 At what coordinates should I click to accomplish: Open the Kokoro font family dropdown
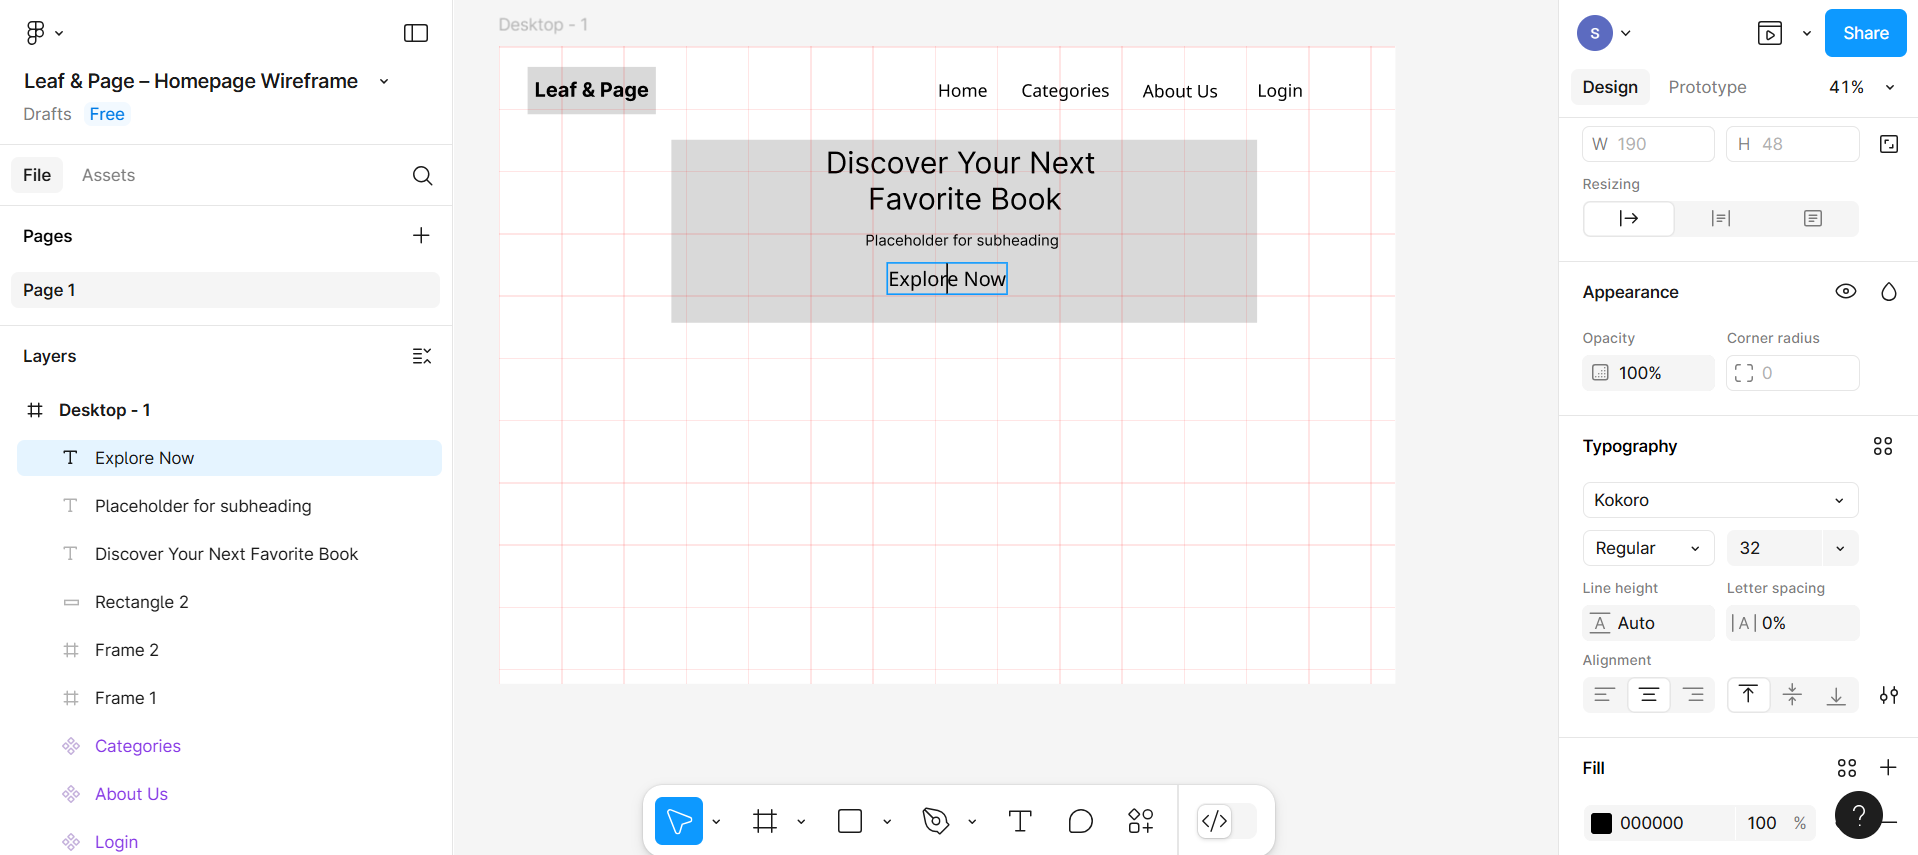(x=1720, y=500)
